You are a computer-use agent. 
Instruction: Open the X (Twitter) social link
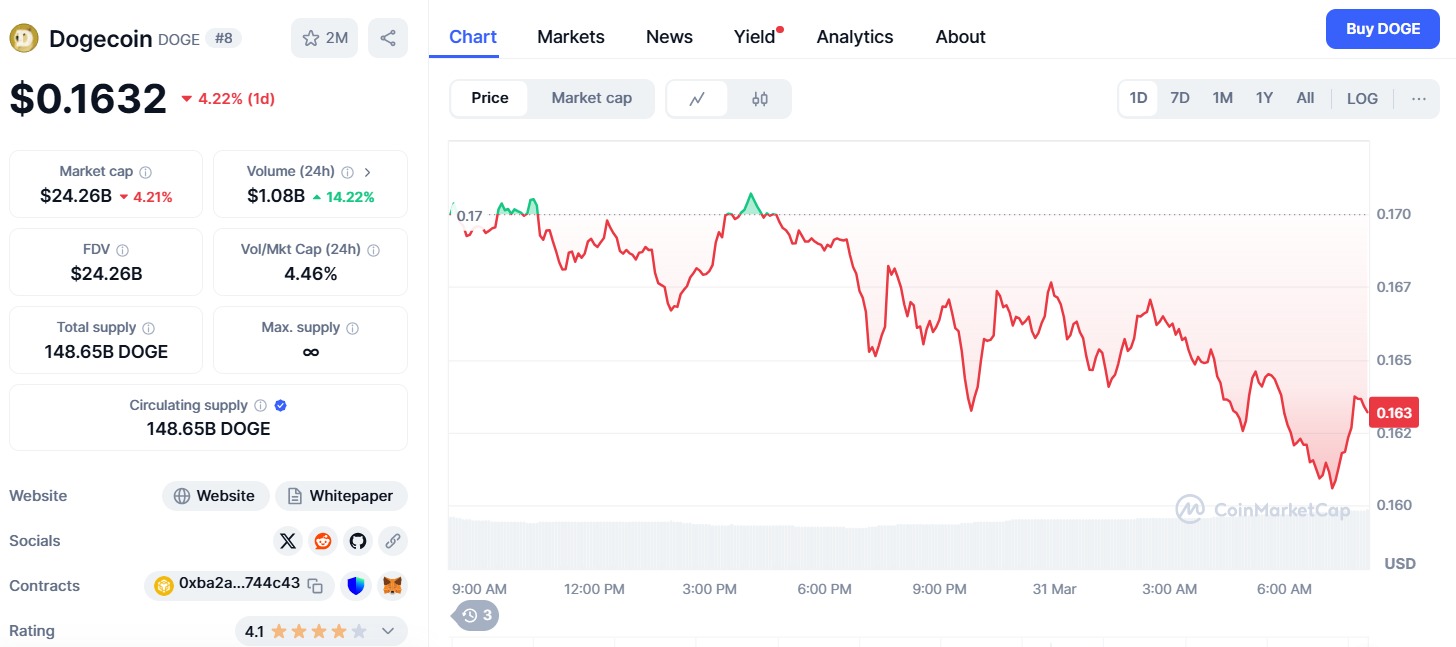288,541
